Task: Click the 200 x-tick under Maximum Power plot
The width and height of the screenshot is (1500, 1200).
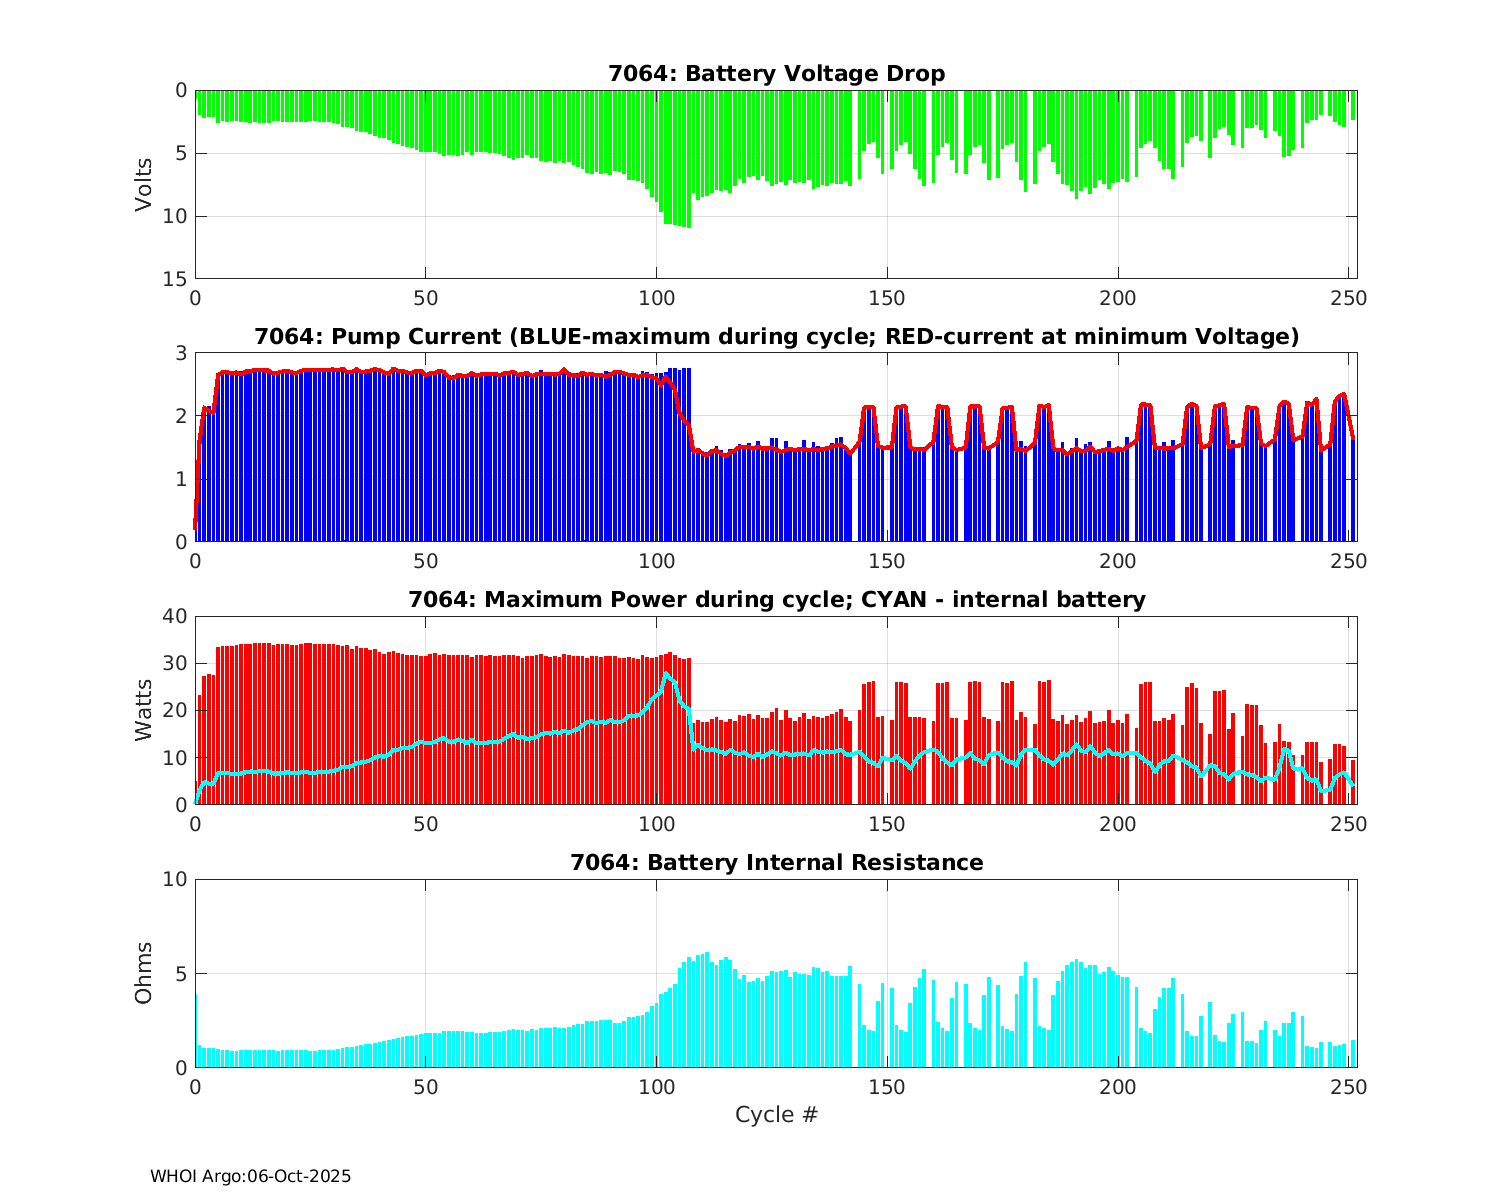Action: point(1117,824)
